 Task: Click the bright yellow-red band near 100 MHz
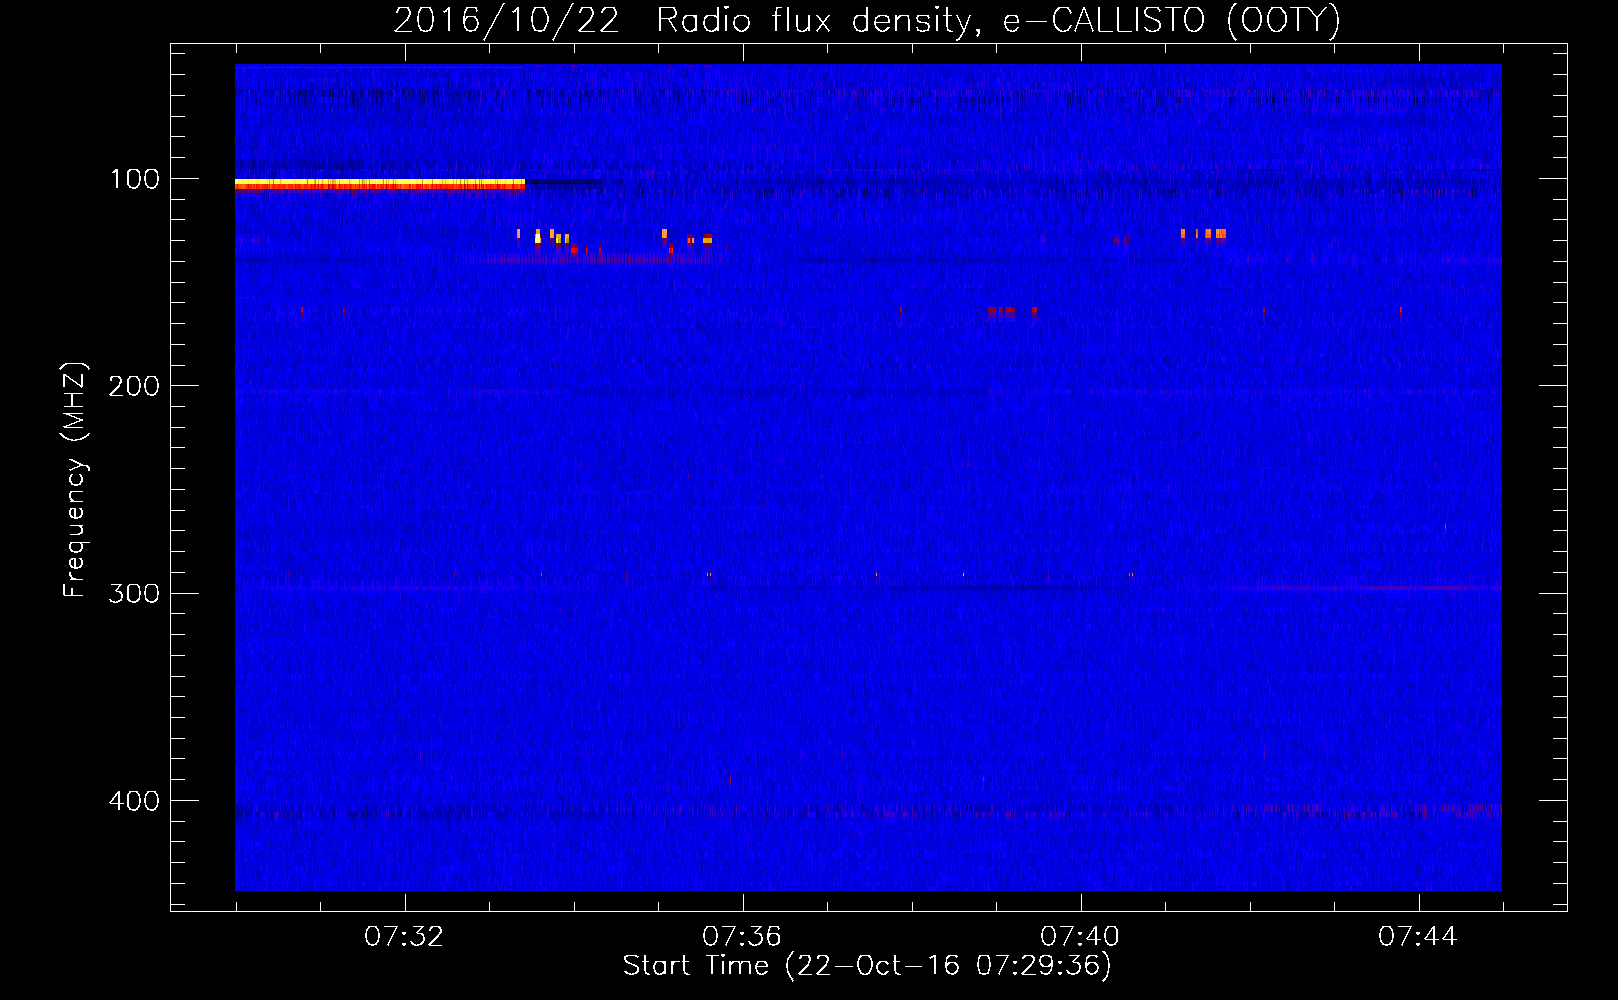coord(380,184)
